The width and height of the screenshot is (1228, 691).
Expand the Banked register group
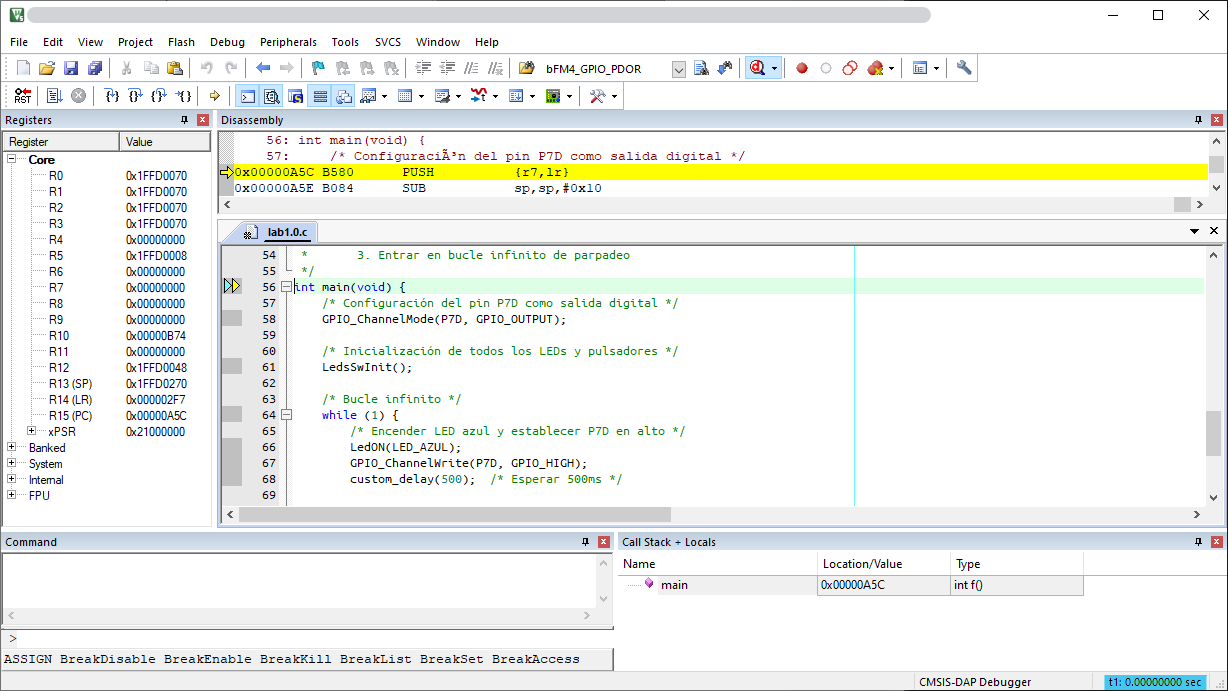click(x=12, y=448)
